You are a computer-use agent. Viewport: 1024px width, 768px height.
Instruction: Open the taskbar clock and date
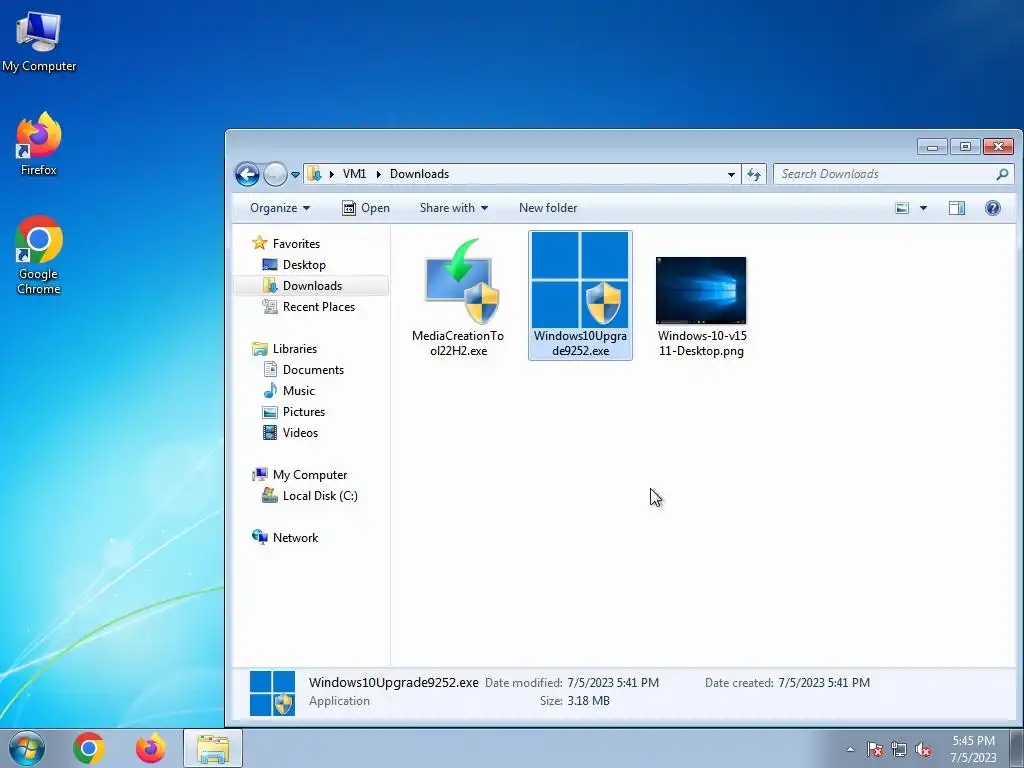tap(973, 749)
